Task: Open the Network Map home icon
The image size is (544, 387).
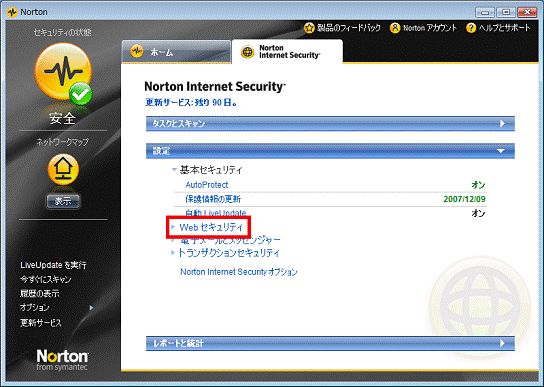Action: pyautogui.click(x=63, y=169)
